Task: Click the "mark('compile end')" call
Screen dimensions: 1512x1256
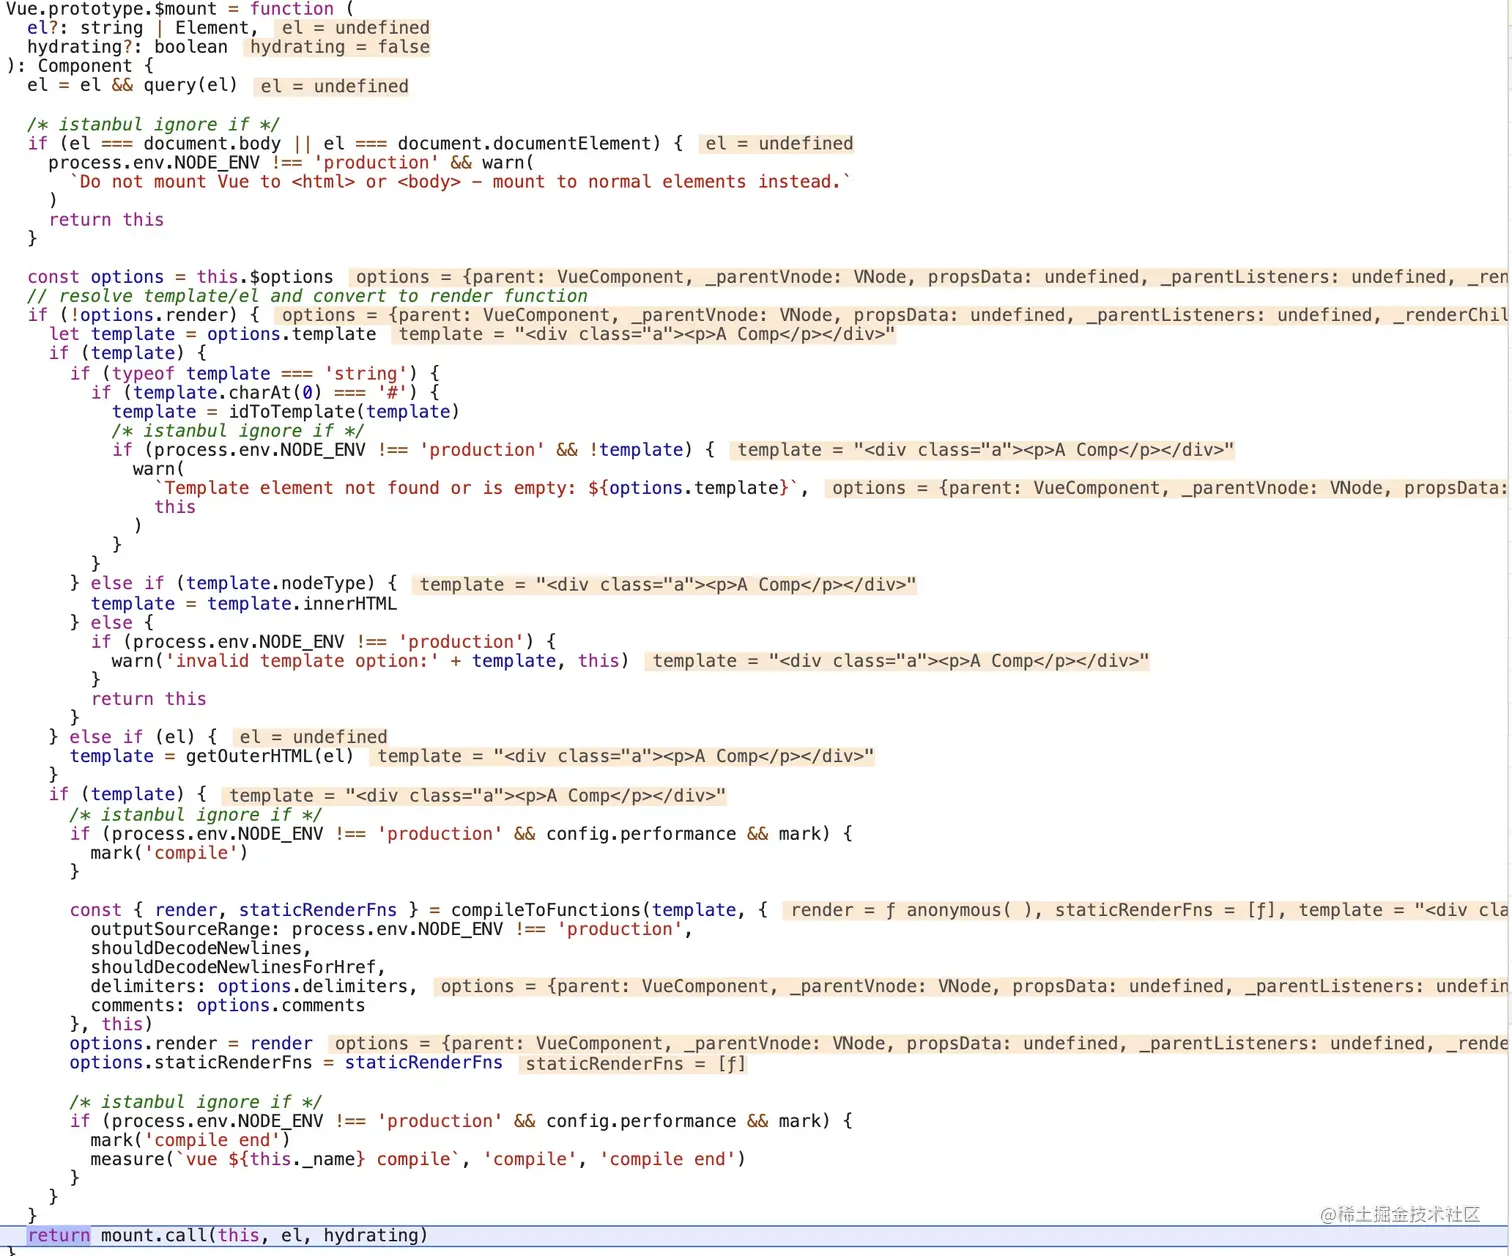Action: [190, 1140]
